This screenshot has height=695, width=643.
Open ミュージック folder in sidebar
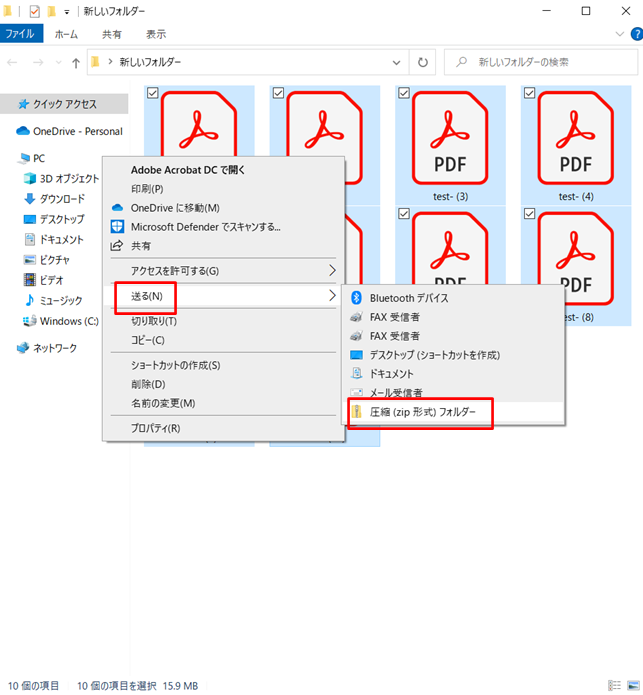pyautogui.click(x=61, y=300)
